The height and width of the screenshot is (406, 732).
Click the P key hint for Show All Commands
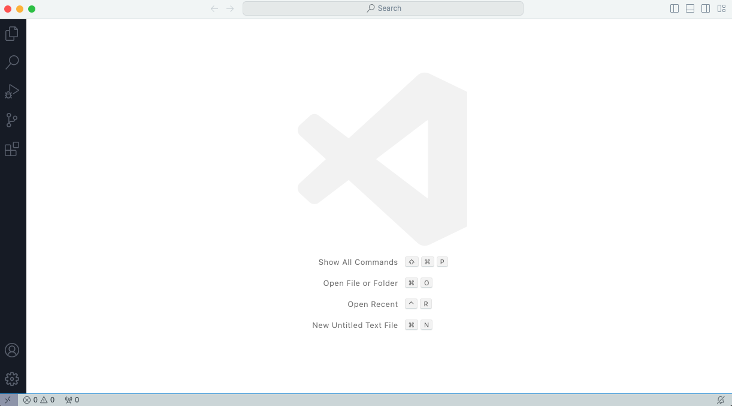click(442, 262)
